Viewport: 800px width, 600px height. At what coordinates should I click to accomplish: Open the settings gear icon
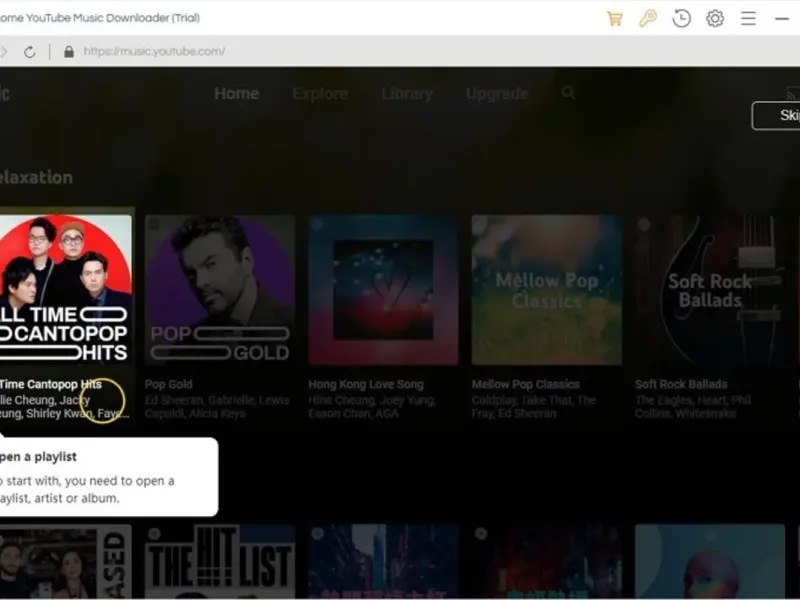point(715,18)
